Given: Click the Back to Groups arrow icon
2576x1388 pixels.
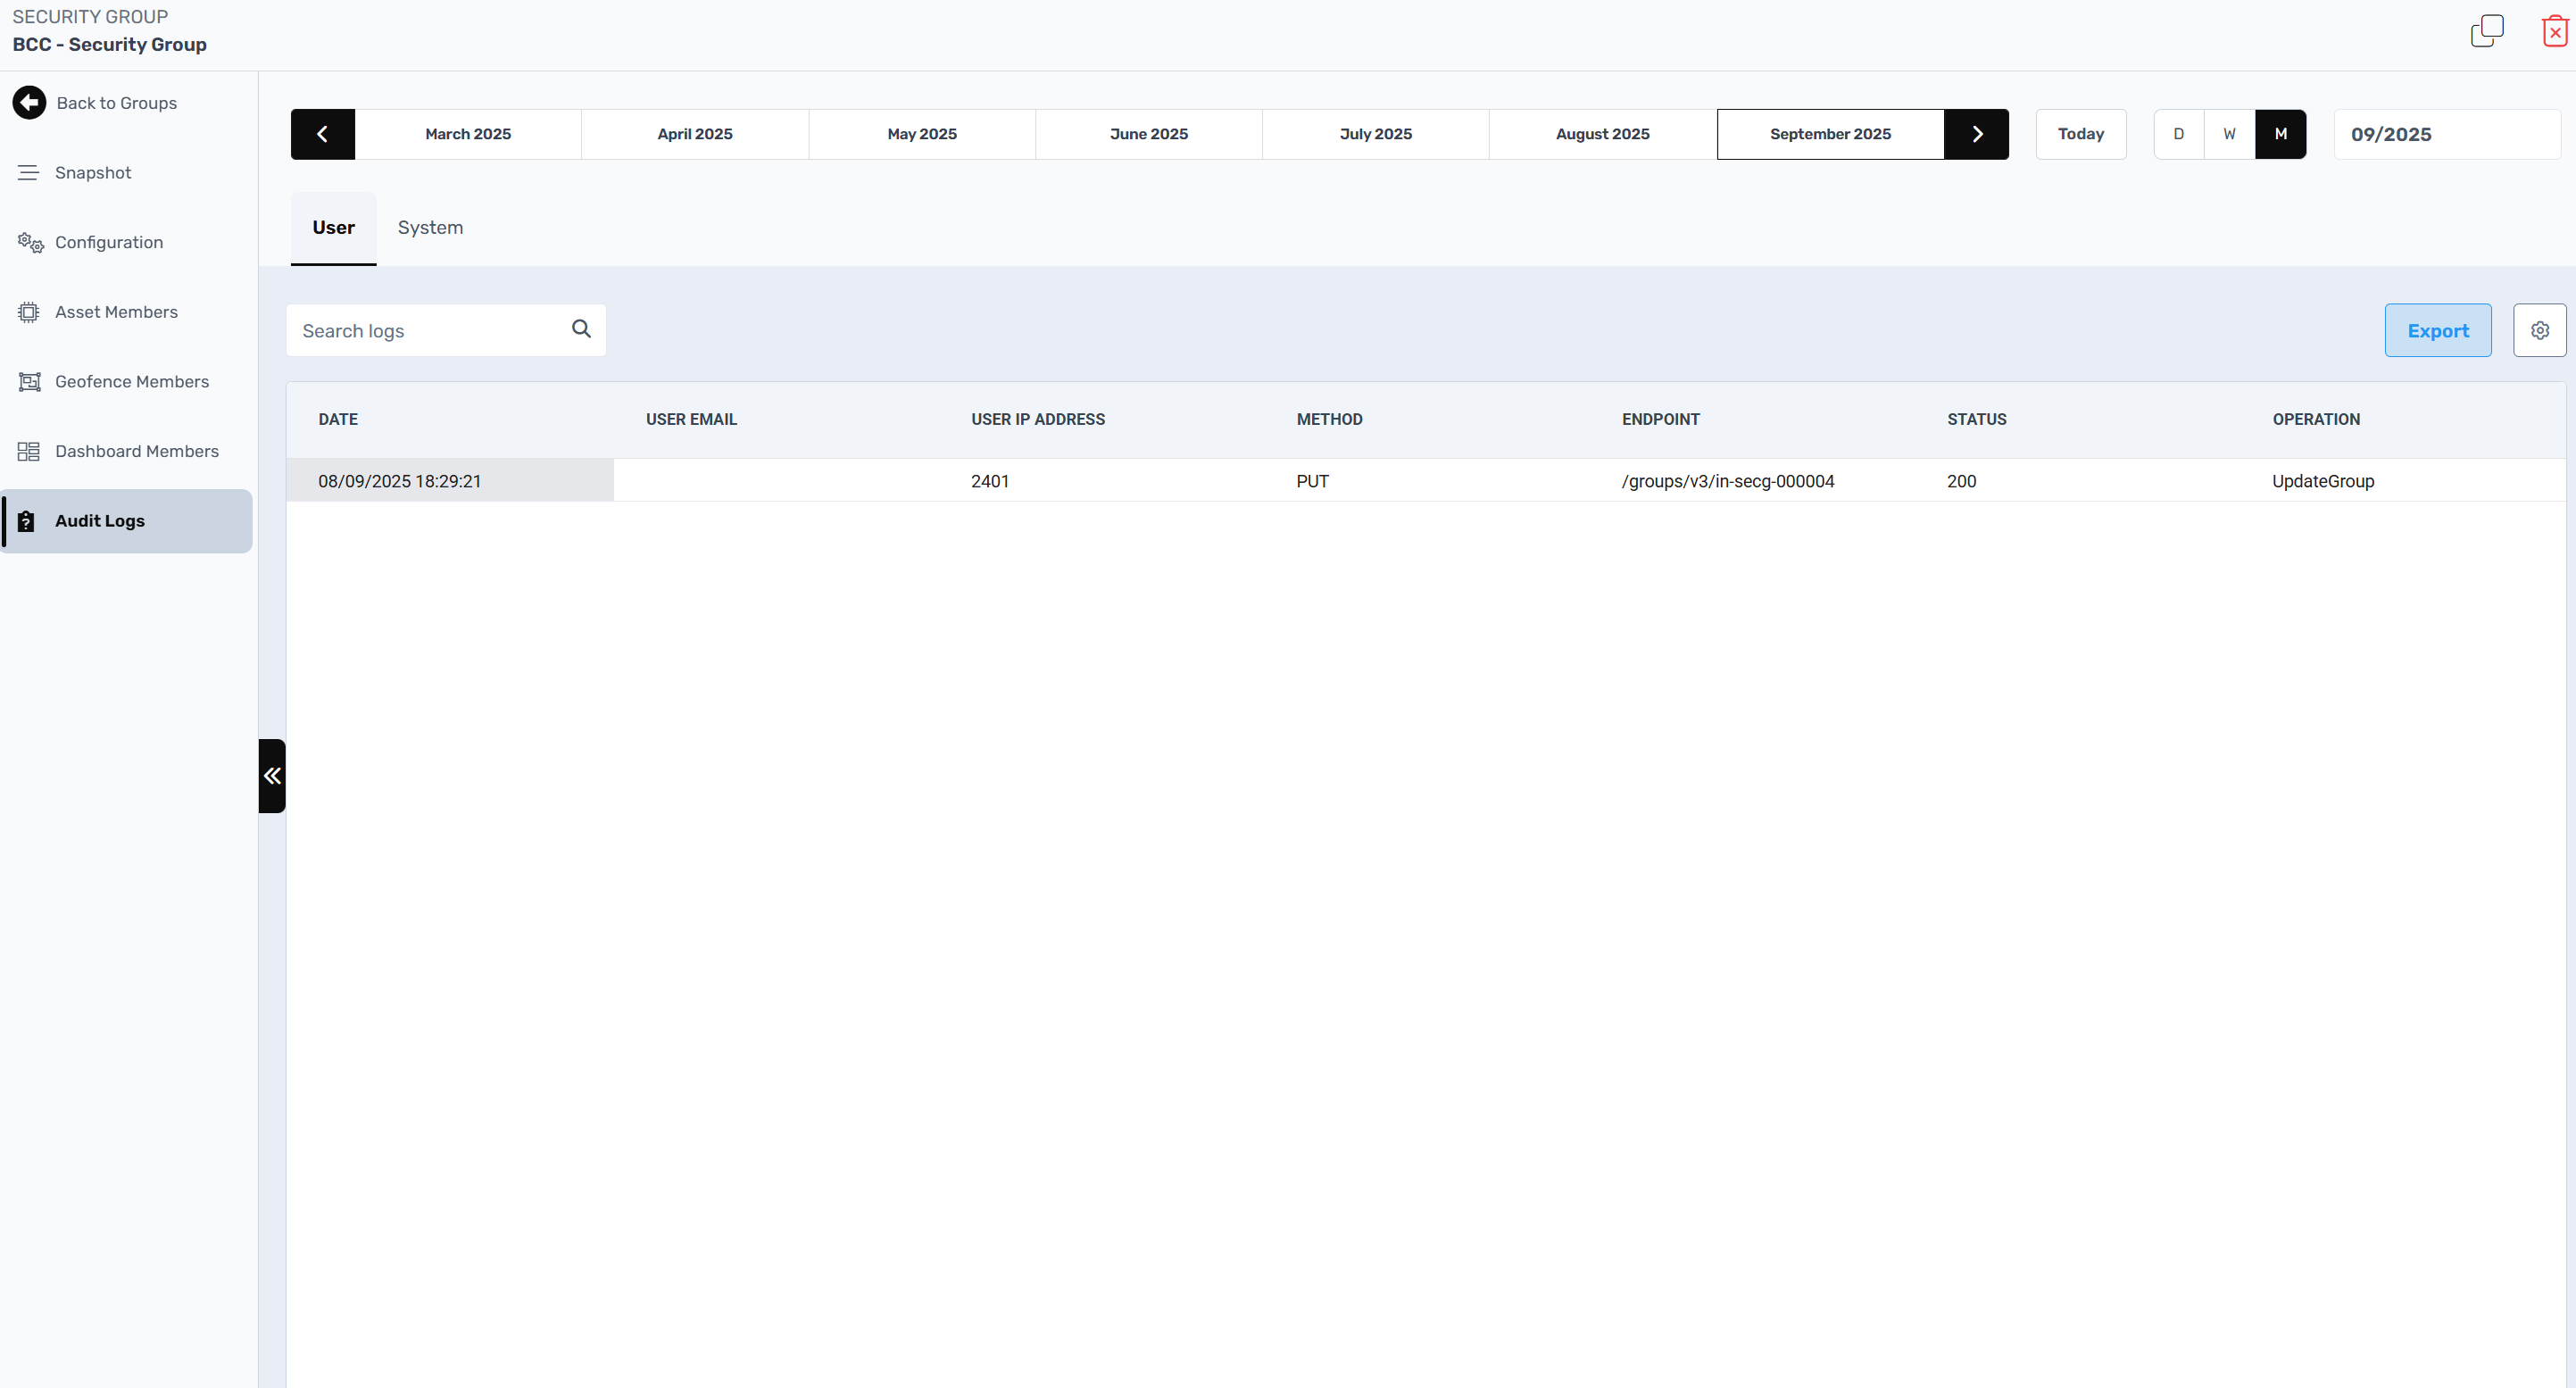Looking at the screenshot, I should click(29, 102).
